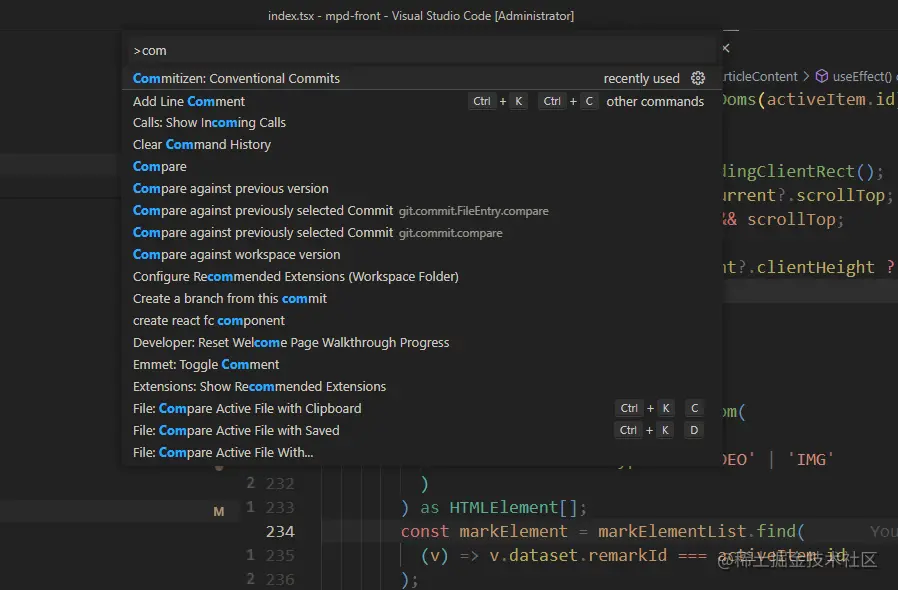Open File: Compare Active File With...

click(x=223, y=453)
